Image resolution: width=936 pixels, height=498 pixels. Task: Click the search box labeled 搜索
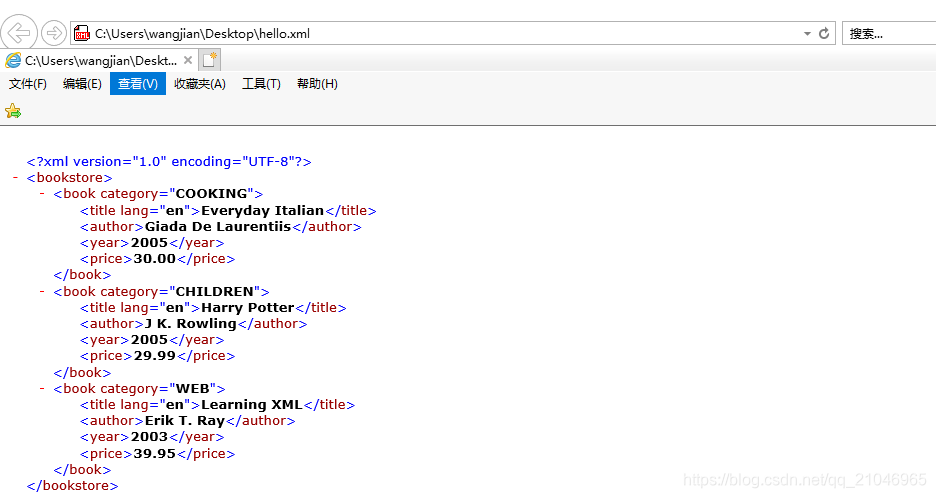point(889,33)
